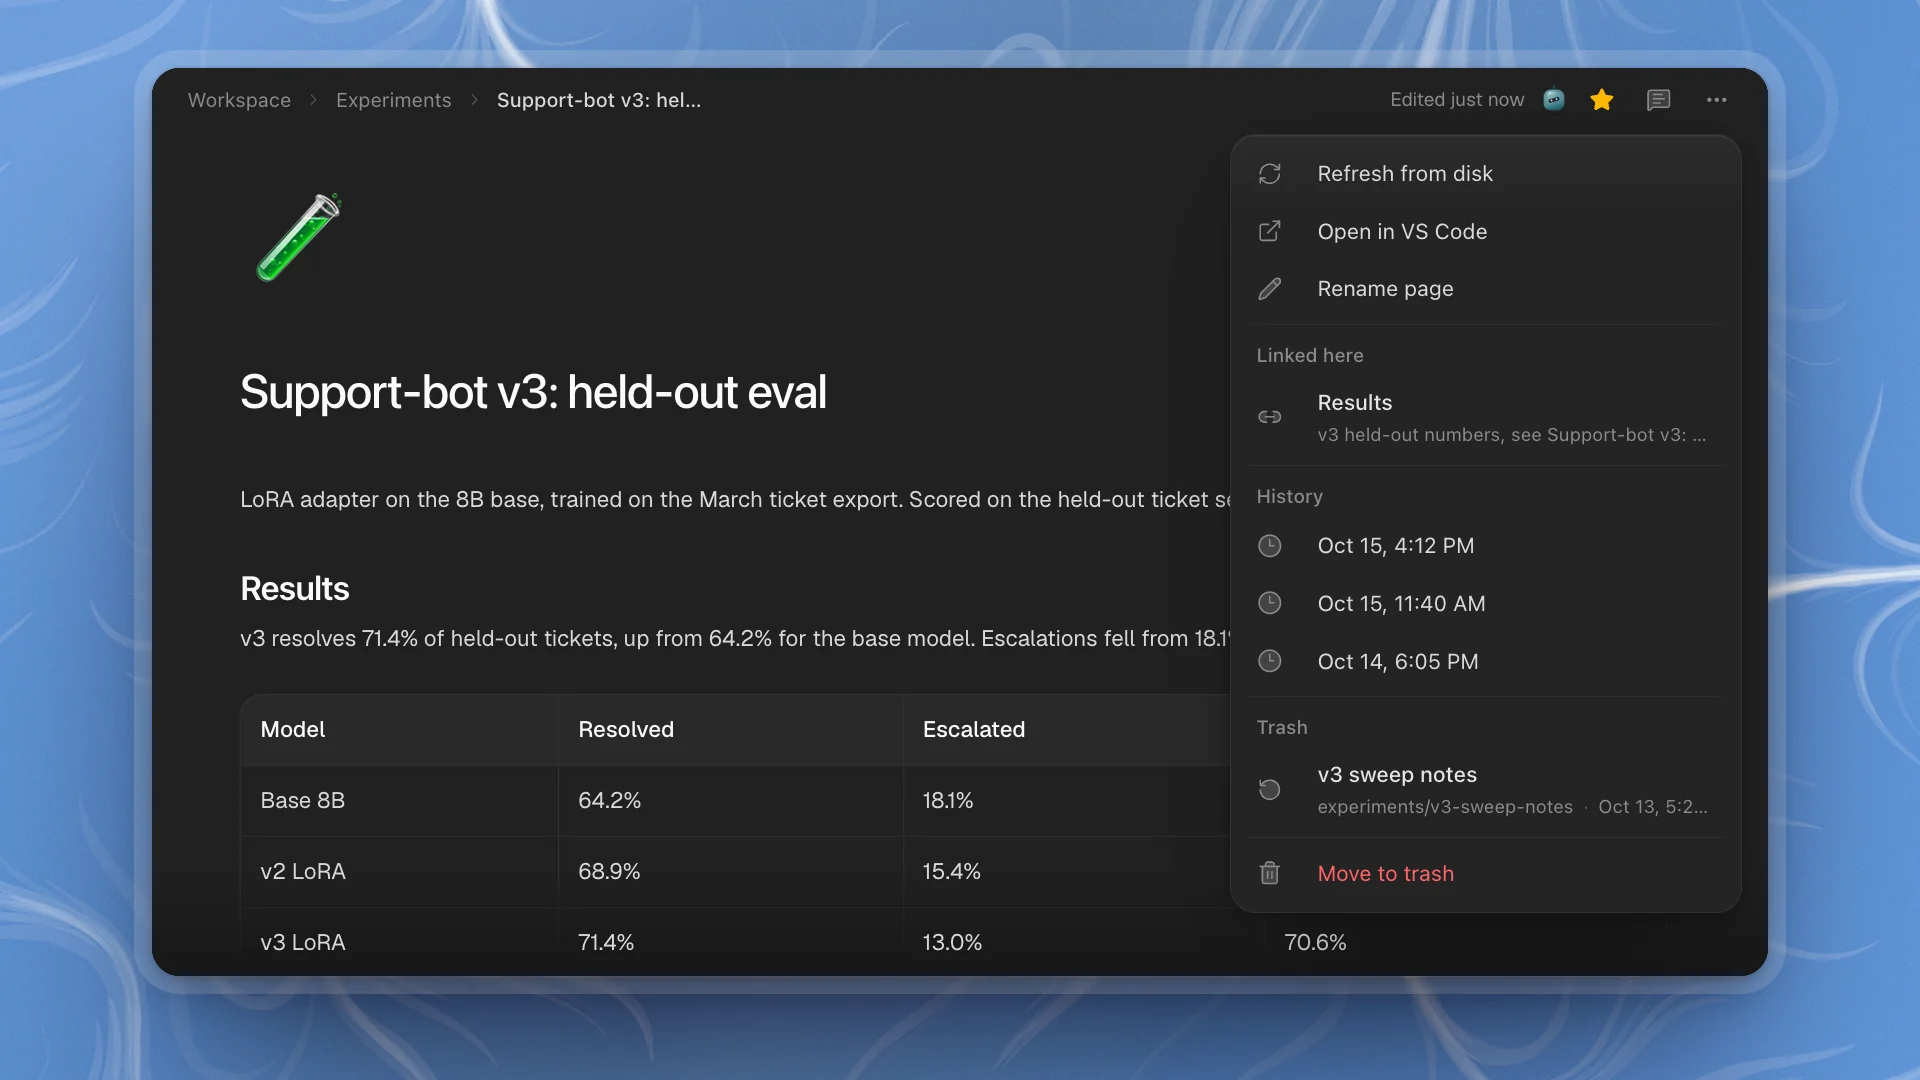Select the 18.1% table cell

click(1066, 801)
